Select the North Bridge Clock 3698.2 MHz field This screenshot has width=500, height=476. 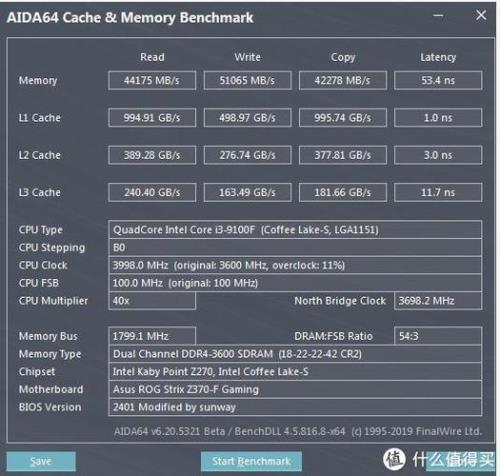438,301
